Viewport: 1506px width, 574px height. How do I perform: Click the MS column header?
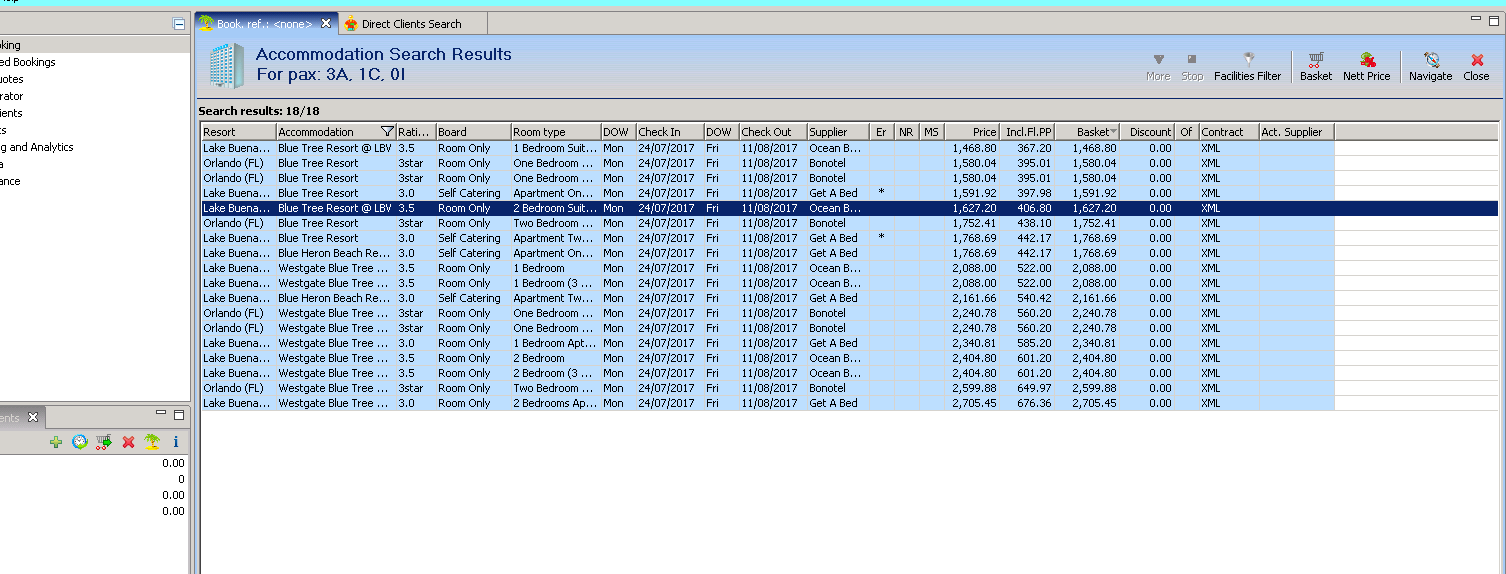932,132
